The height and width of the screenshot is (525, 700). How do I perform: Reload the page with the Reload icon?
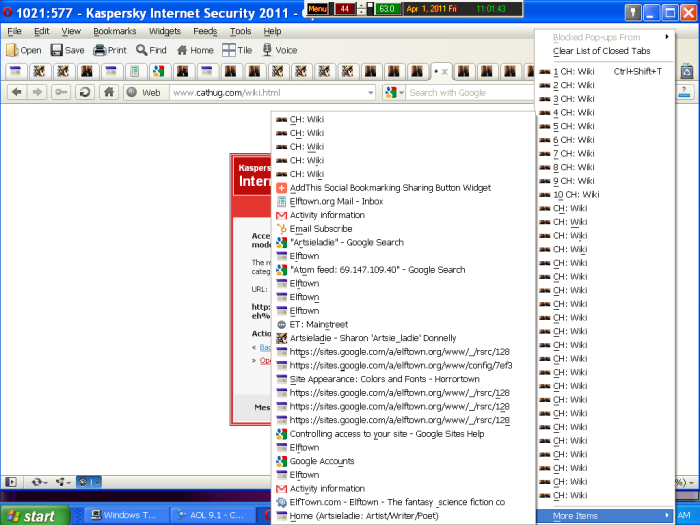pos(84,92)
